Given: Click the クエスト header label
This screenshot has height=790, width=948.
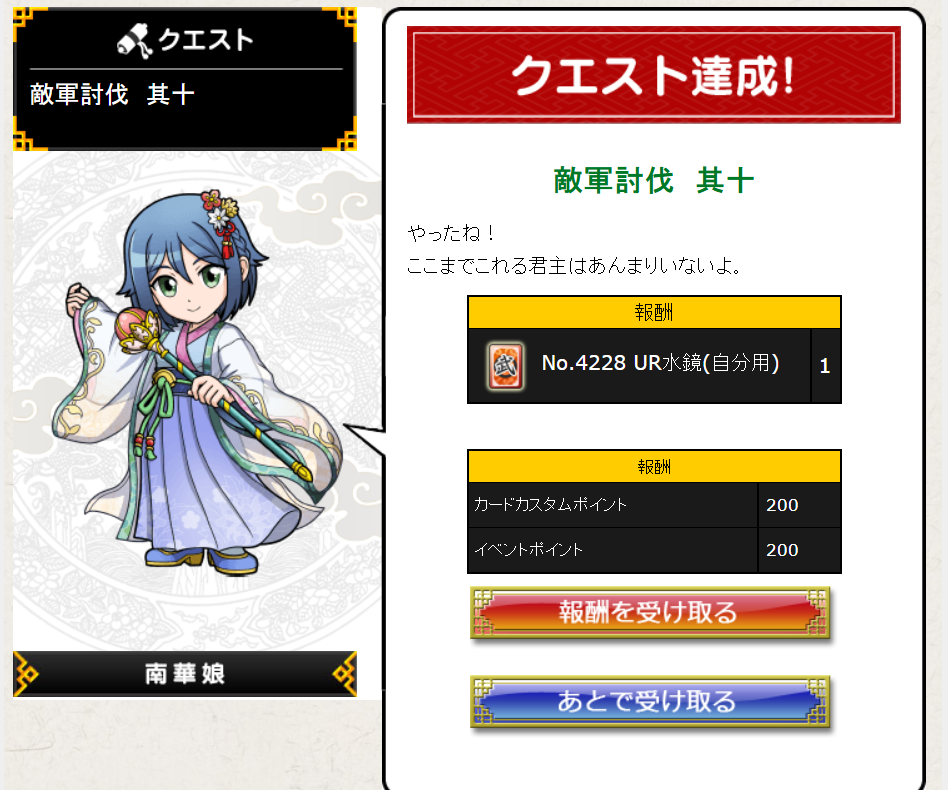Looking at the screenshot, I should click(206, 40).
